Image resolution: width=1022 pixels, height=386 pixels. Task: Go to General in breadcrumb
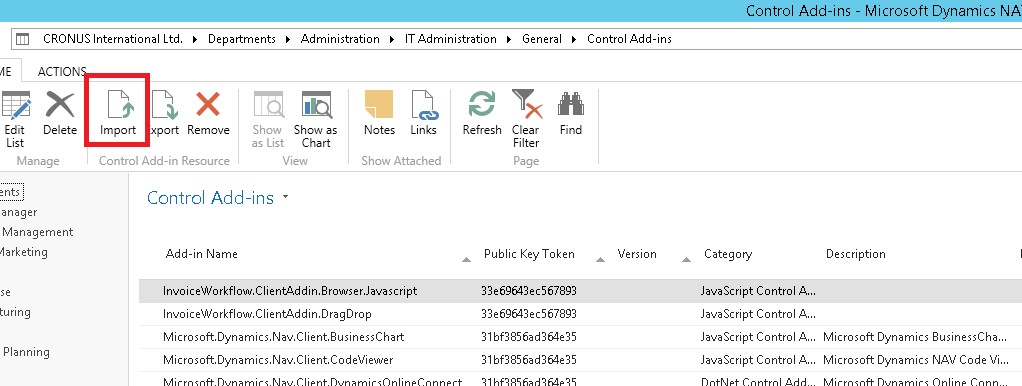point(542,39)
